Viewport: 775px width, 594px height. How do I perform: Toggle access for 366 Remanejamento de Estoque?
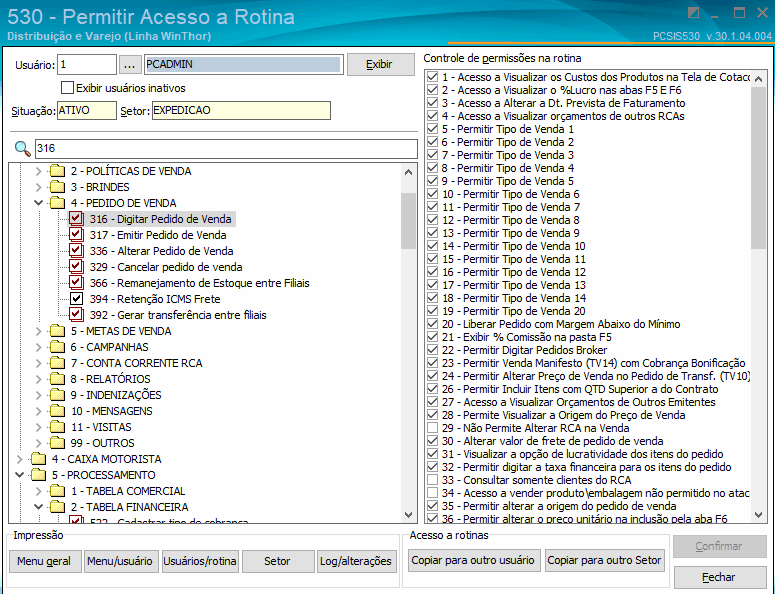pyautogui.click(x=76, y=283)
